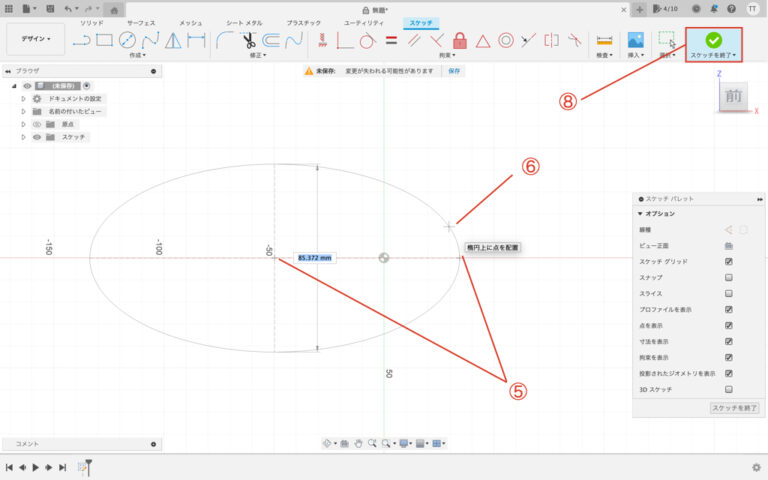Click the スケッチを終了 button in palette

tap(734, 408)
